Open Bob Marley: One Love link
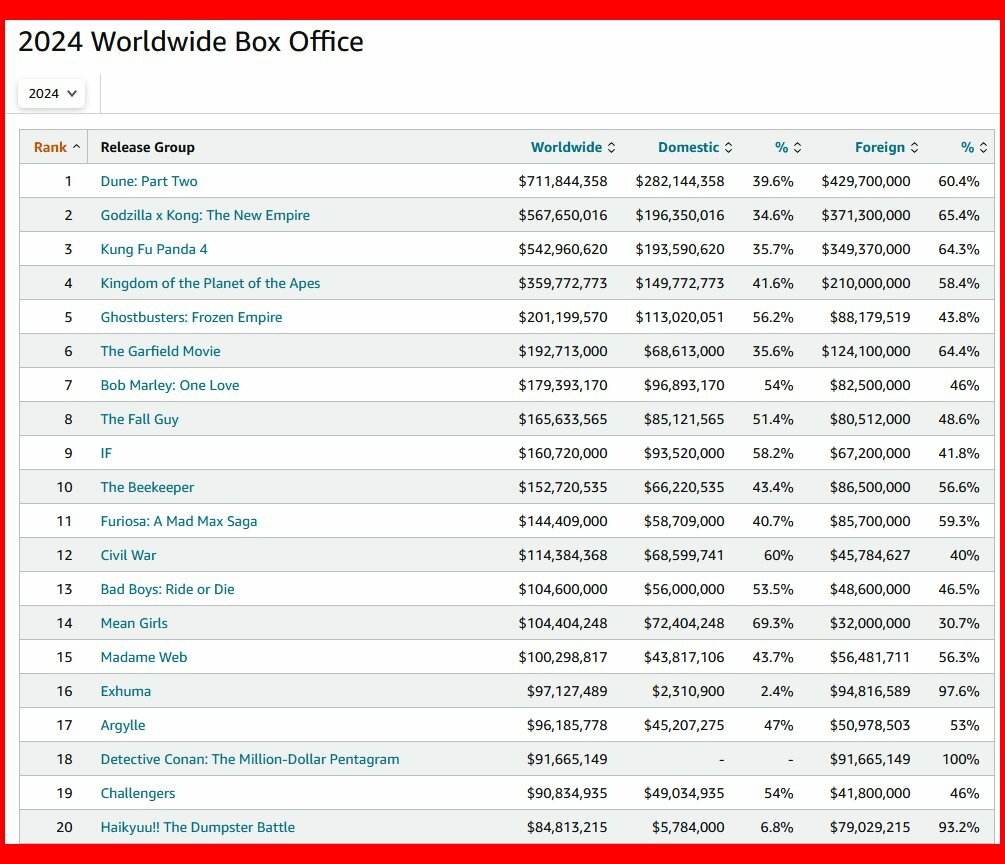The width and height of the screenshot is (1005, 864). tap(170, 385)
